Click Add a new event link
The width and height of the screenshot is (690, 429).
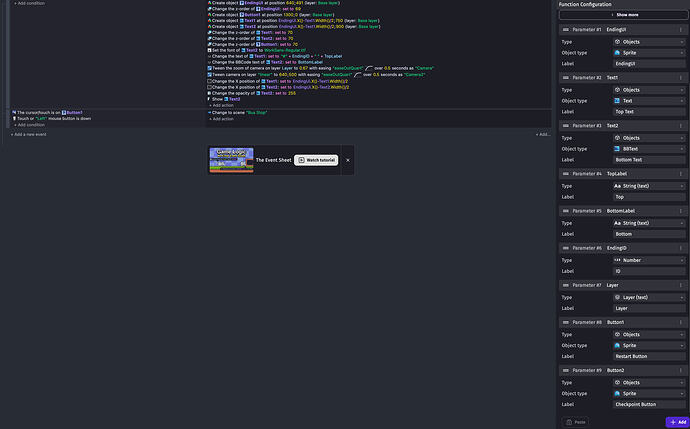pos(29,135)
